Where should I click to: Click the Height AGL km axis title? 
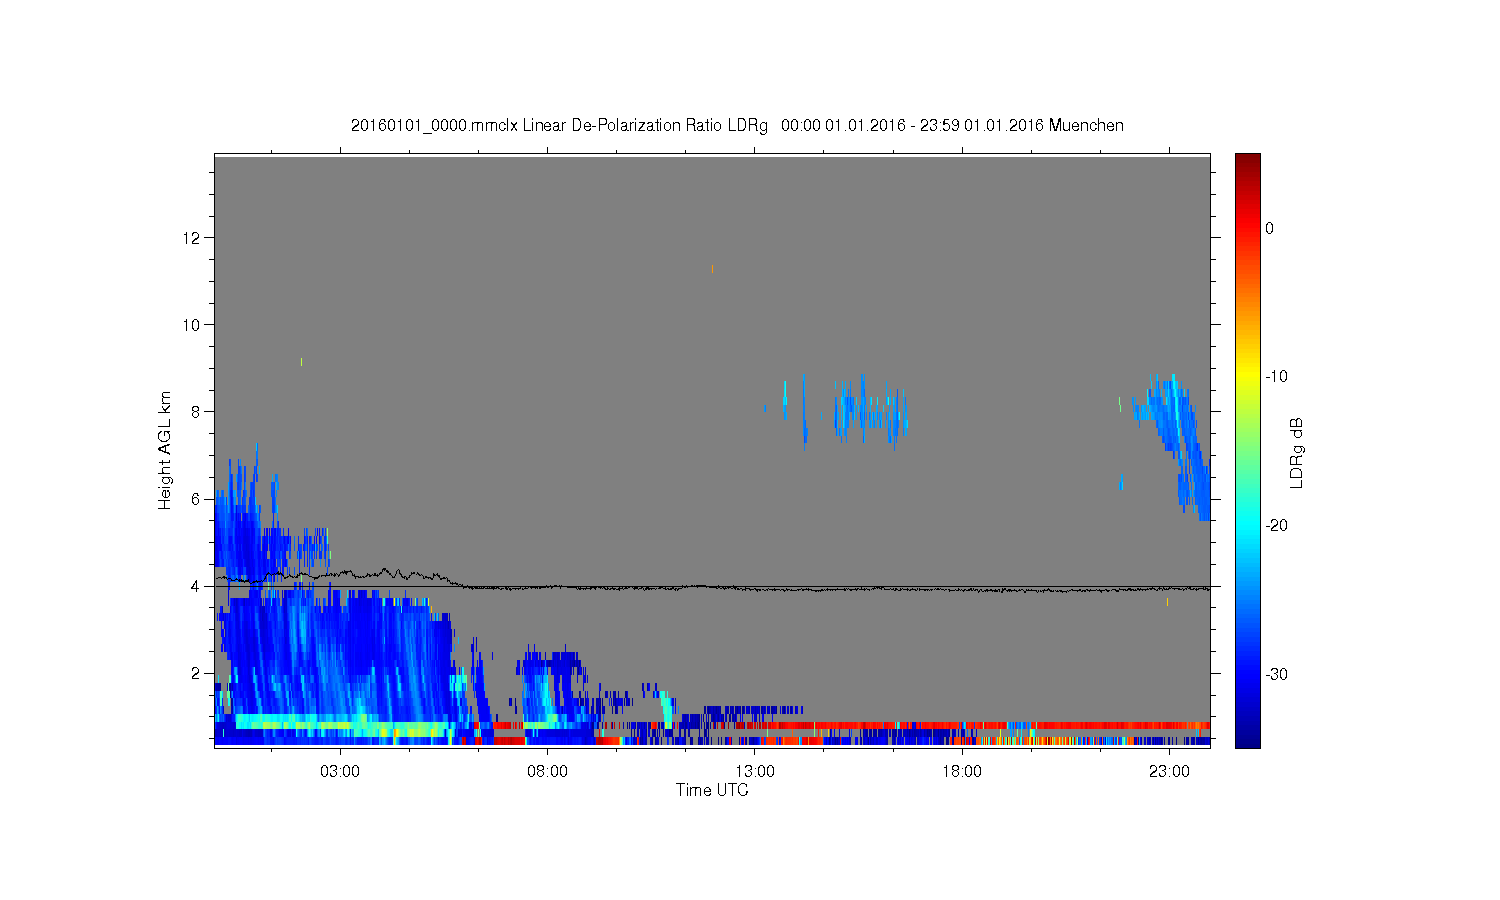(165, 450)
